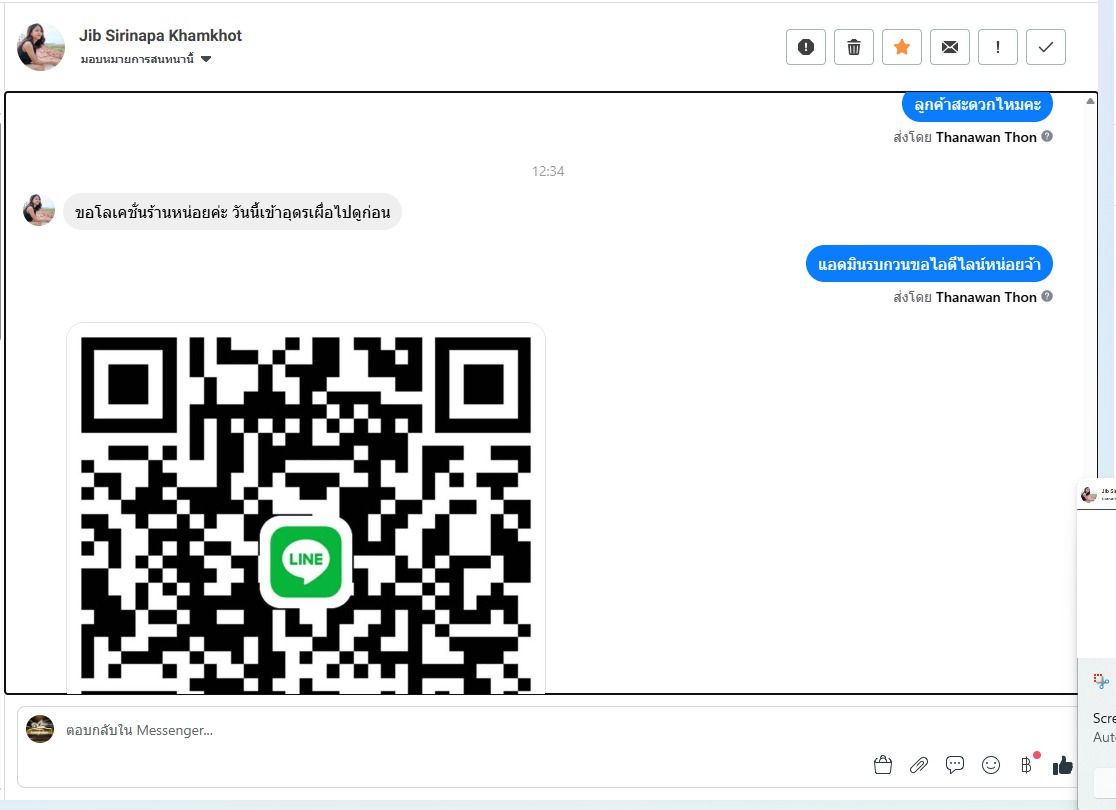
Task: Select the แอดมินรบกวนขอไอดีไลน์หน่อยจ้า message bubble
Action: point(930,264)
